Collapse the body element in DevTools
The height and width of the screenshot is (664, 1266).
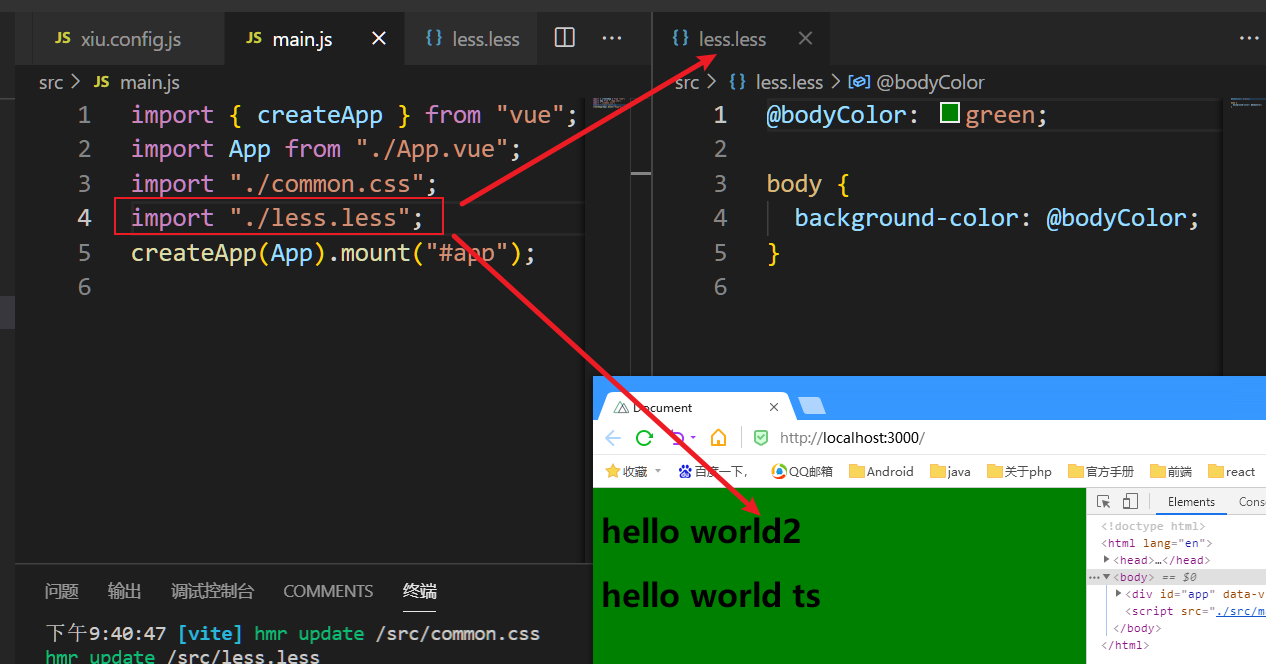coord(1107,577)
